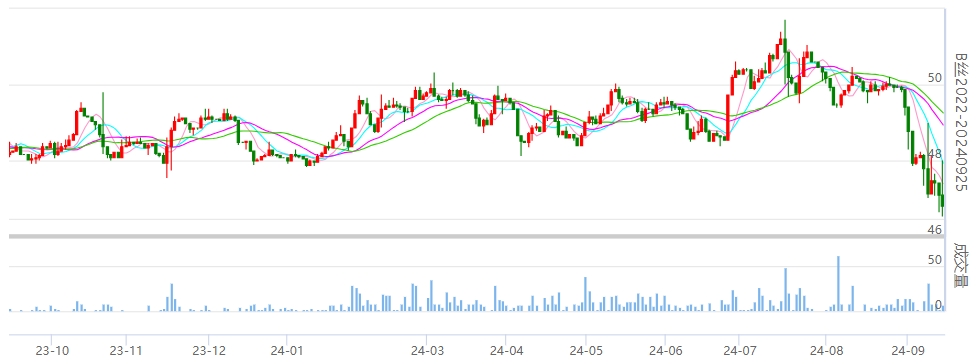Screen dimensions: 976x364
Task: Click the 23-10 date label on axis
Action: coord(53,349)
